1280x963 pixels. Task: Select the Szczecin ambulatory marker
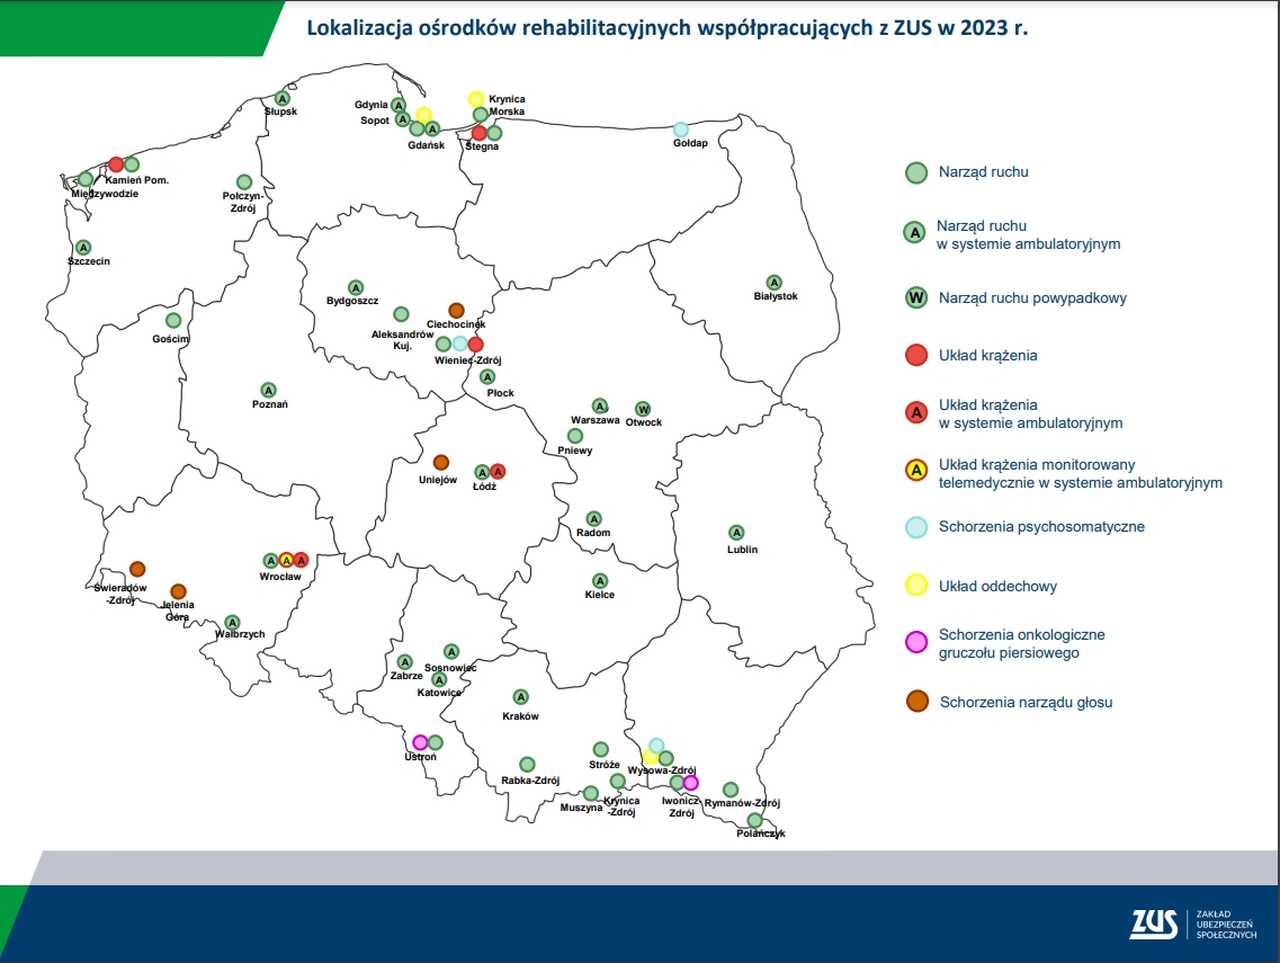(84, 247)
